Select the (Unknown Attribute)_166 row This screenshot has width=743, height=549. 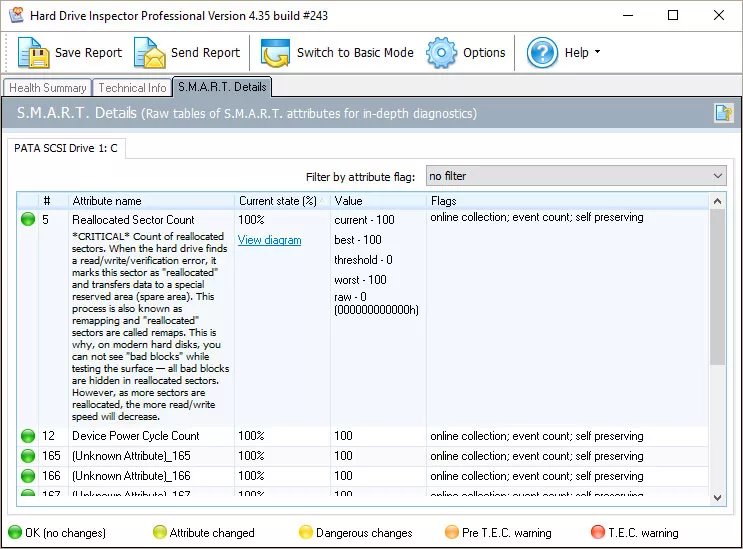pos(362,476)
